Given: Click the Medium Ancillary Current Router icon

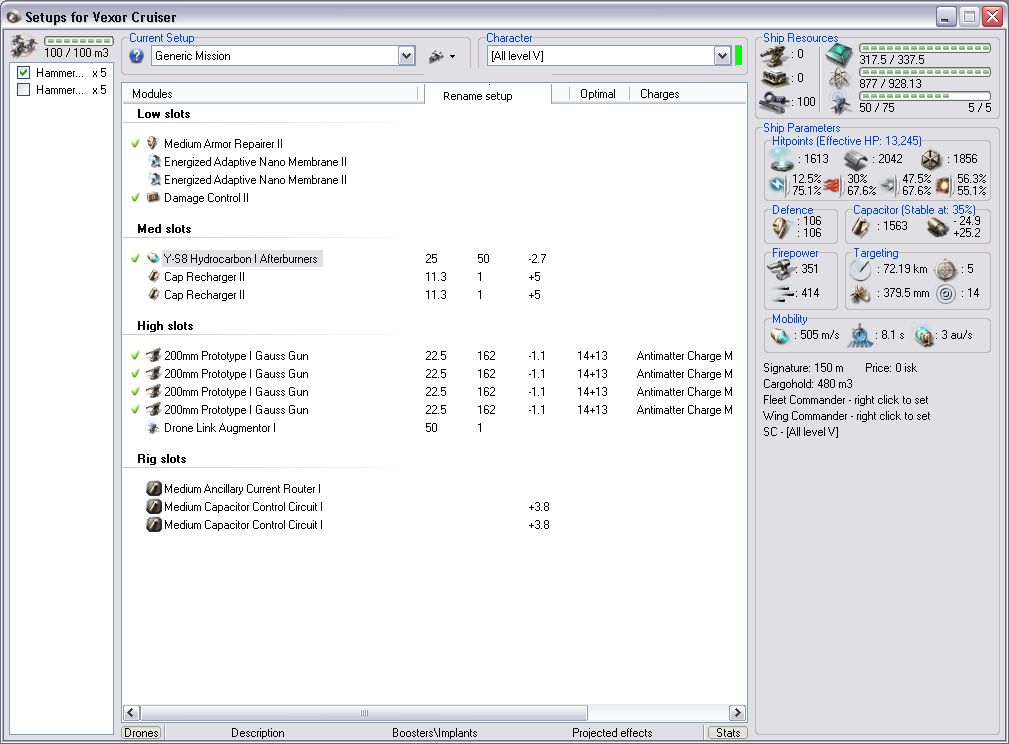Looking at the screenshot, I should pos(153,488).
